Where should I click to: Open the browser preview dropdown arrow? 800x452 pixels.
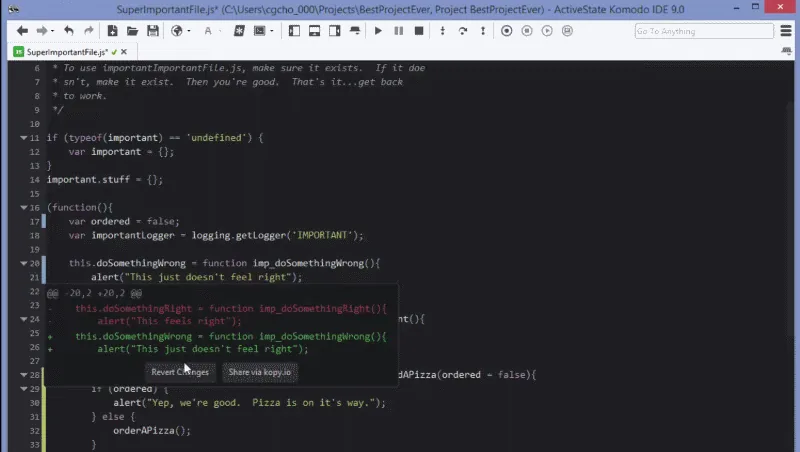click(x=189, y=31)
